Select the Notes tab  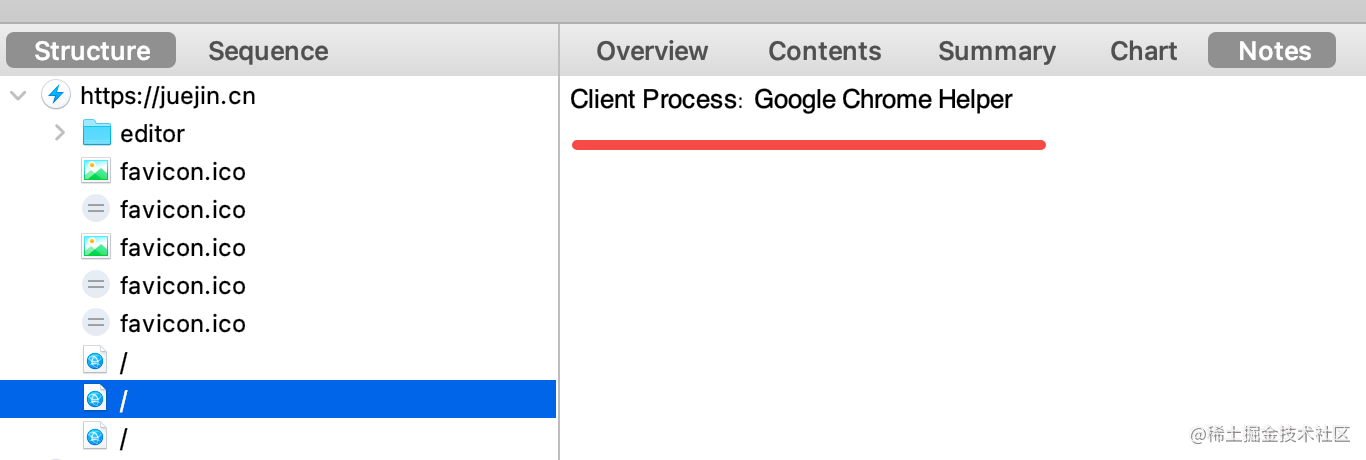tap(1274, 51)
